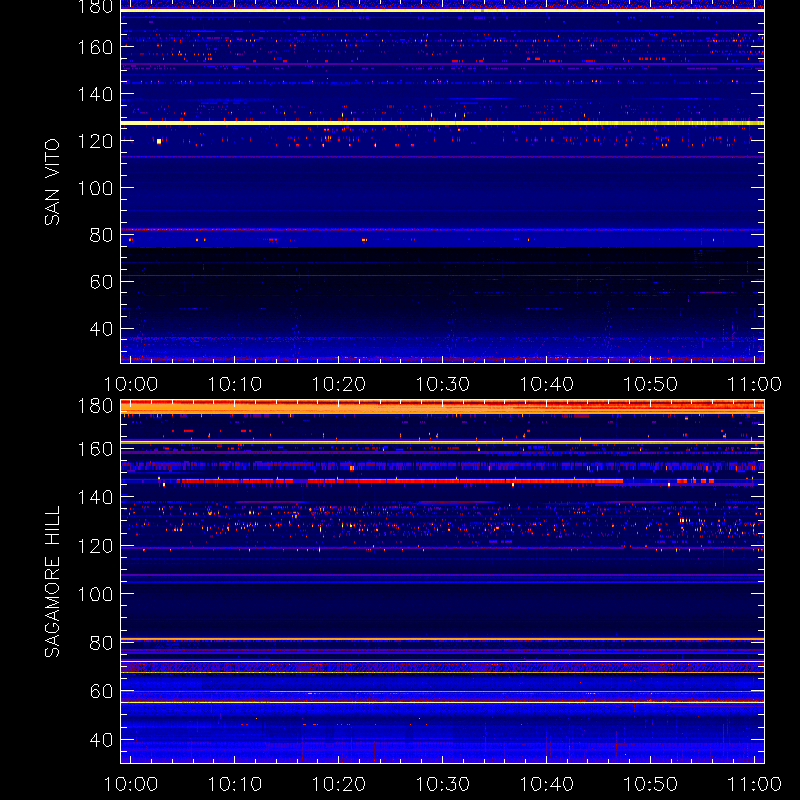
Task: Choose 10:20 under the Sagamore Hill plot
Action: (338, 784)
